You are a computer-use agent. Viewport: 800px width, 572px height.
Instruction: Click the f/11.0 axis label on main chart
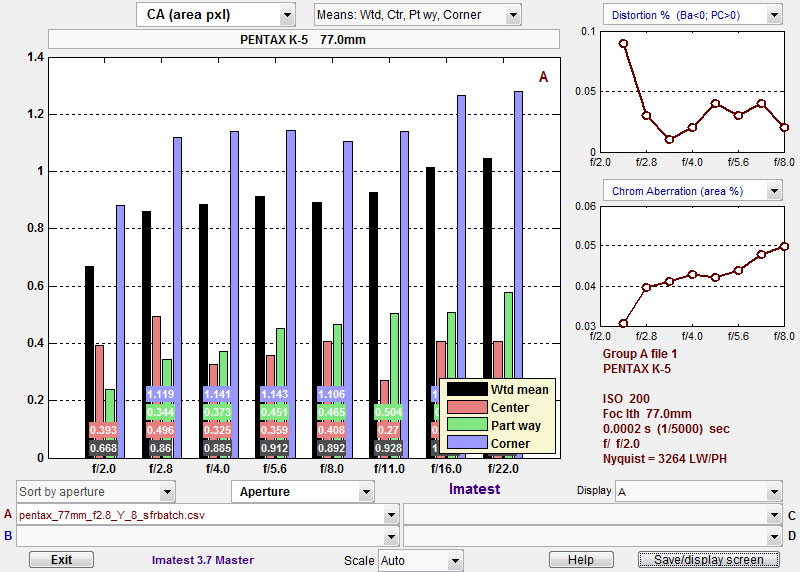click(x=389, y=468)
